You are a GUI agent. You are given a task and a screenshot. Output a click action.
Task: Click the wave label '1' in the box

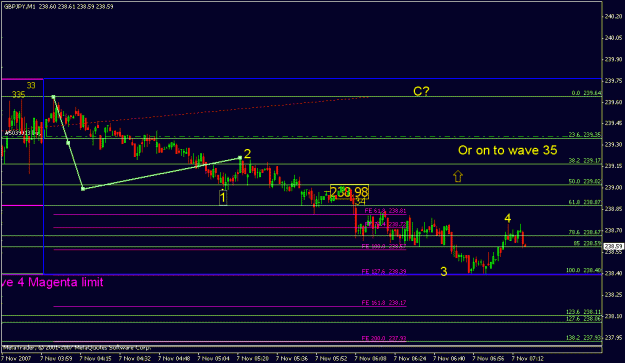click(x=223, y=197)
